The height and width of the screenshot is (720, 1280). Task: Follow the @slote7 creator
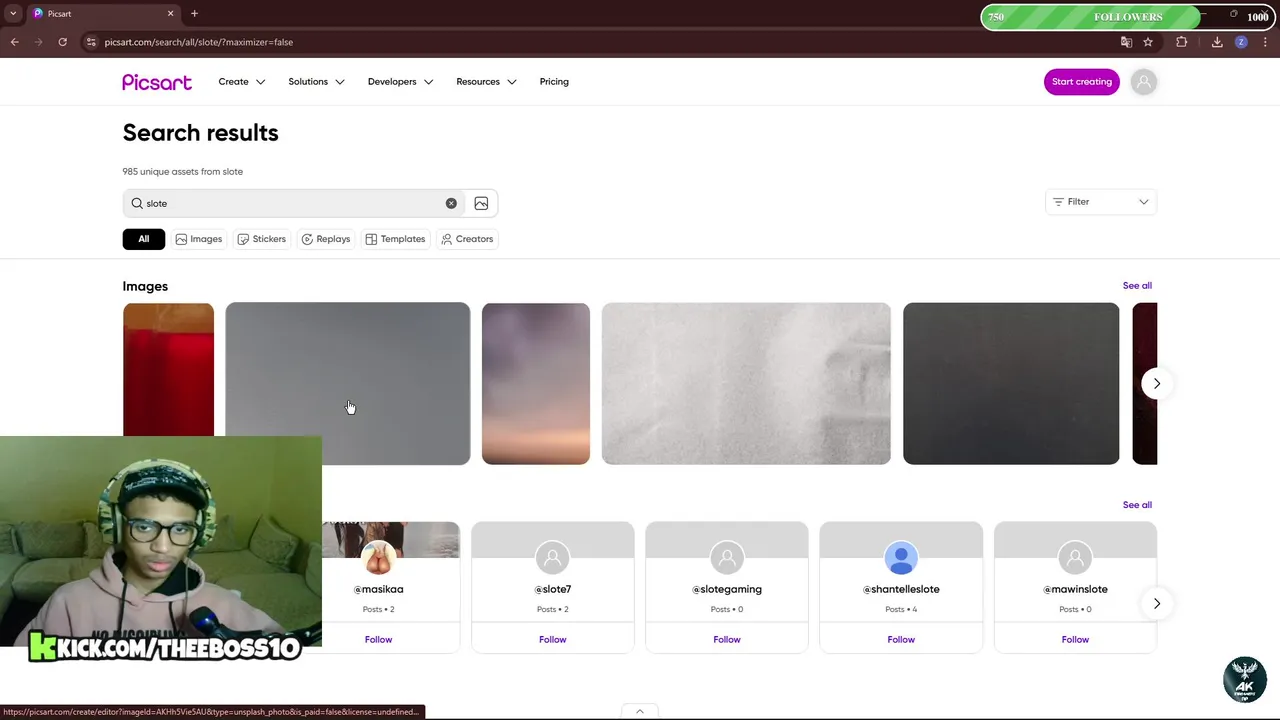pos(553,639)
